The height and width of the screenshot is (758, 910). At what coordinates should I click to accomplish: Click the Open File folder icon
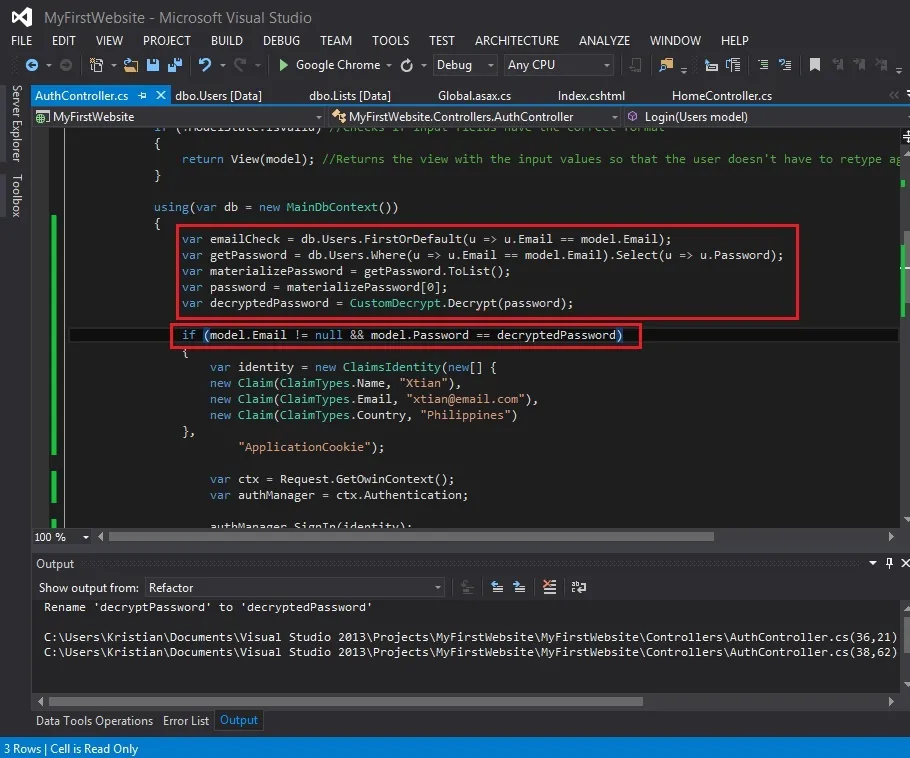coord(131,65)
